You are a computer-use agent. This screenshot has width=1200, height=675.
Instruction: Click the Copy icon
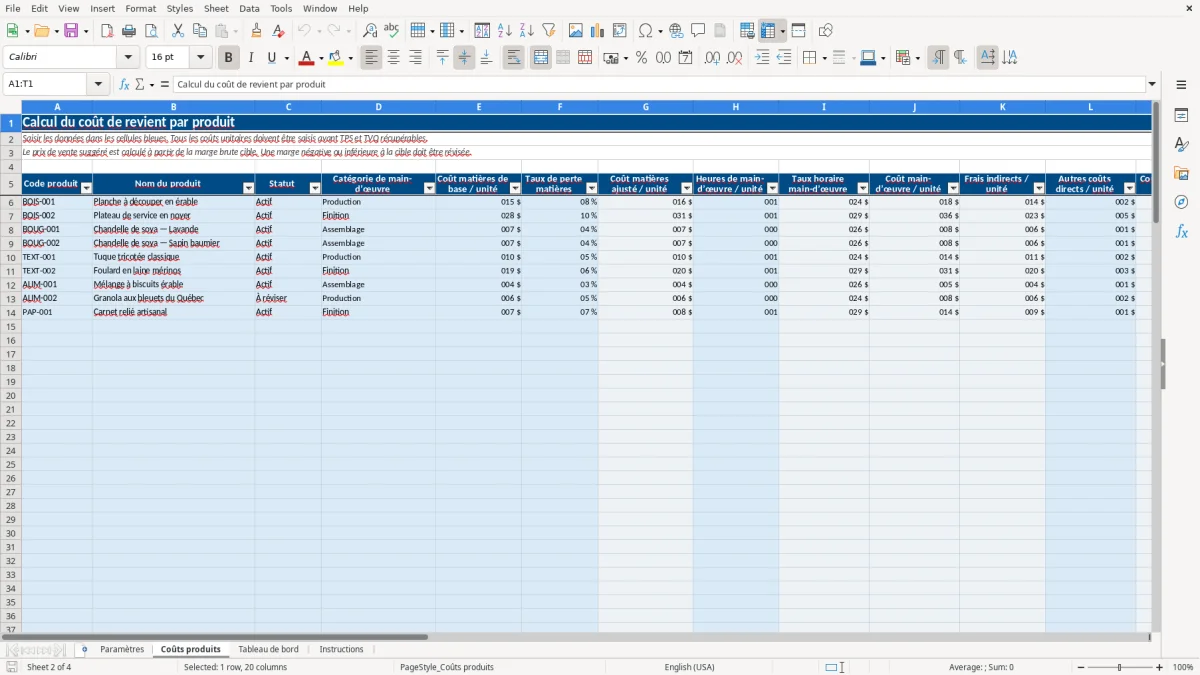point(200,31)
